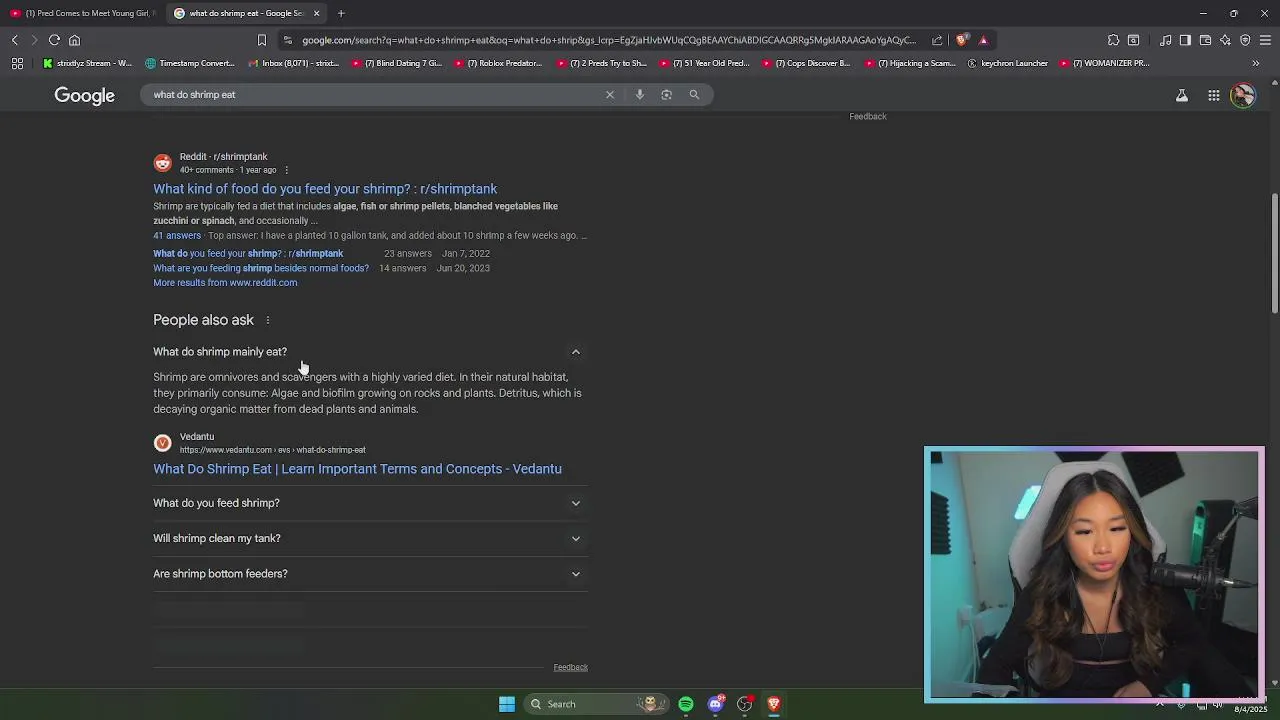The width and height of the screenshot is (1280, 720).
Task: Click Feedback link near page top
Action: click(x=868, y=117)
